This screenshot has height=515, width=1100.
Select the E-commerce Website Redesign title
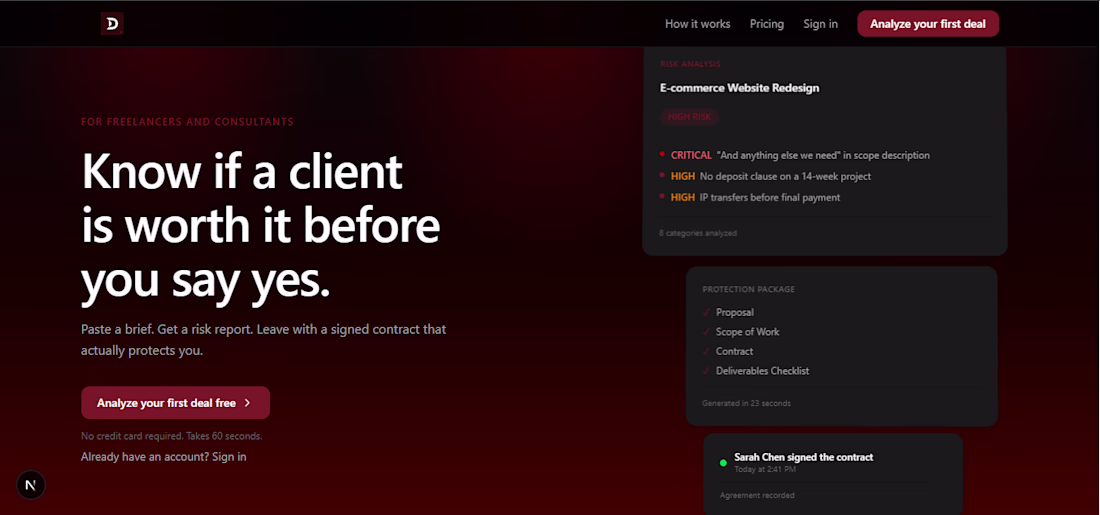click(739, 88)
